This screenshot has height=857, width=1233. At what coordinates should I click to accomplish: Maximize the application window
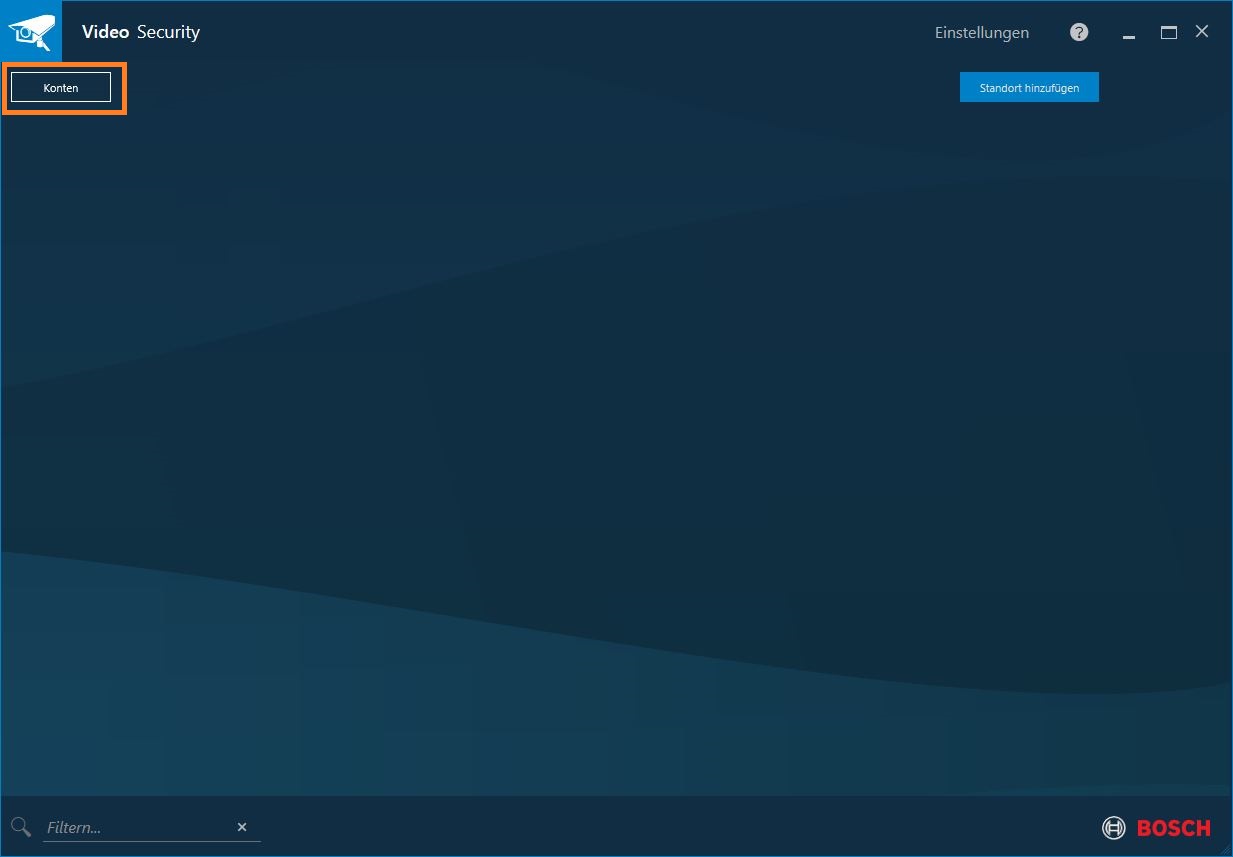coord(1168,31)
